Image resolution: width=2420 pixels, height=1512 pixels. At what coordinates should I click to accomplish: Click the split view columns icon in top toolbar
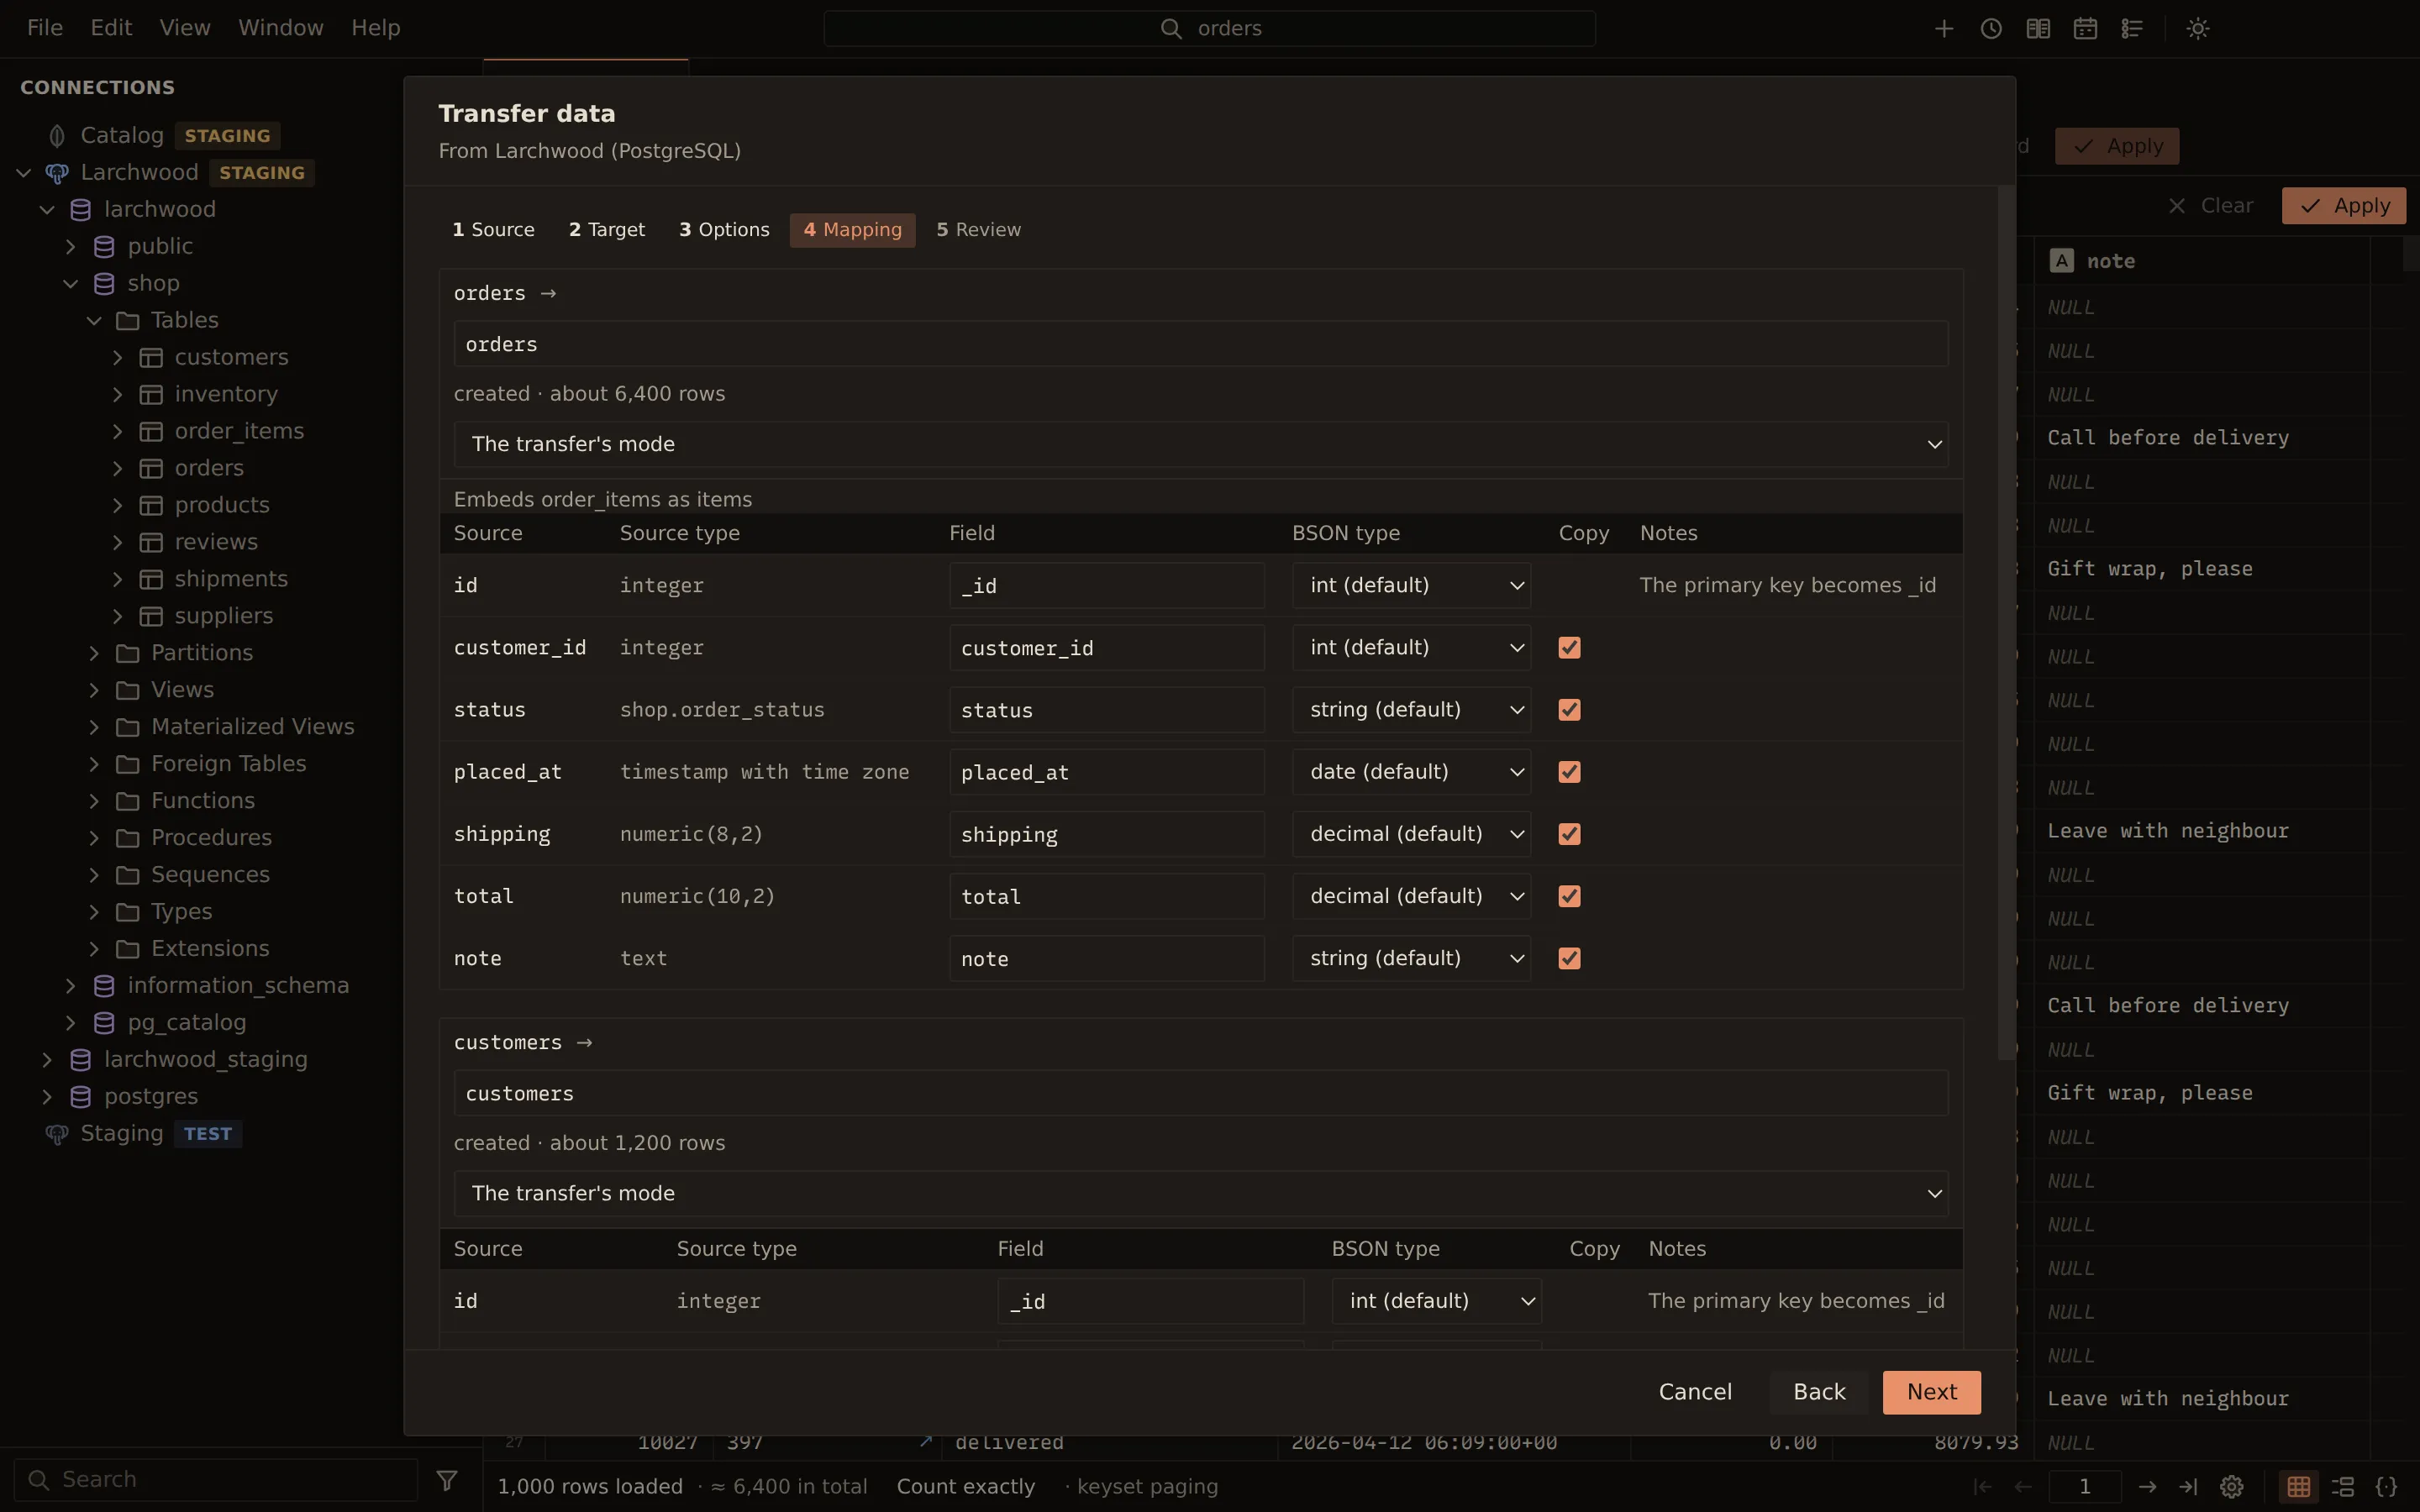(x=2037, y=28)
